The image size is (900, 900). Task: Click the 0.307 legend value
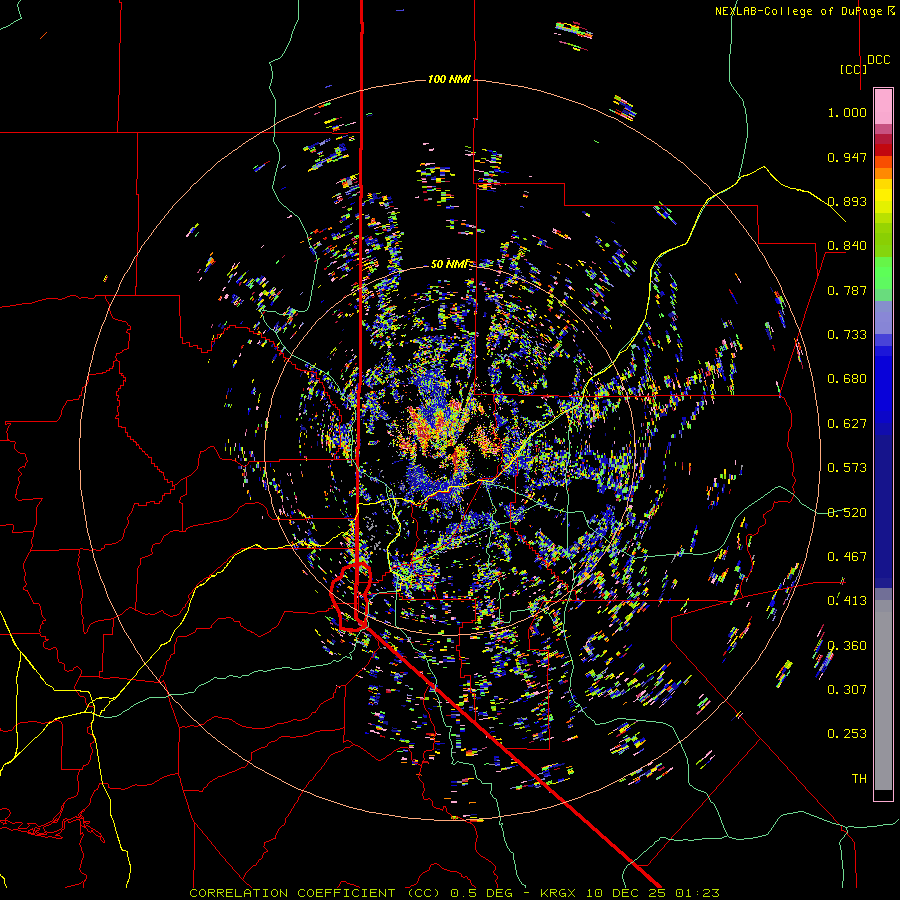[847, 690]
